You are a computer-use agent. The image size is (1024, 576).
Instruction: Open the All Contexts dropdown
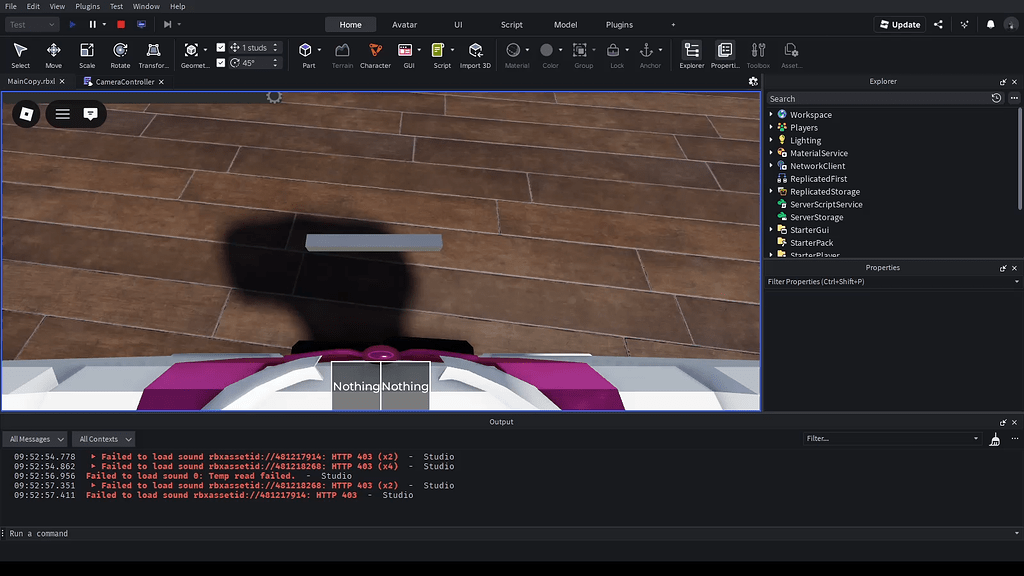point(103,438)
